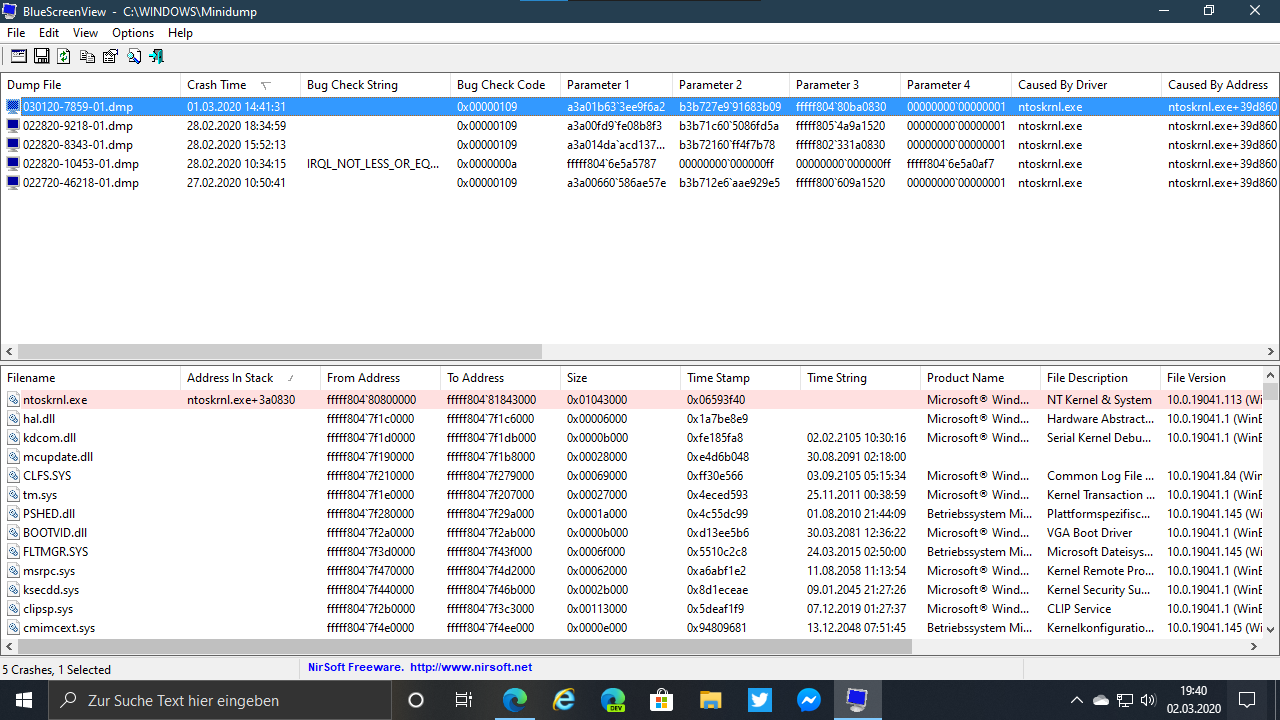This screenshot has height=720, width=1280.
Task: Select 022820-8343-01.dmp dump row
Action: point(640,145)
